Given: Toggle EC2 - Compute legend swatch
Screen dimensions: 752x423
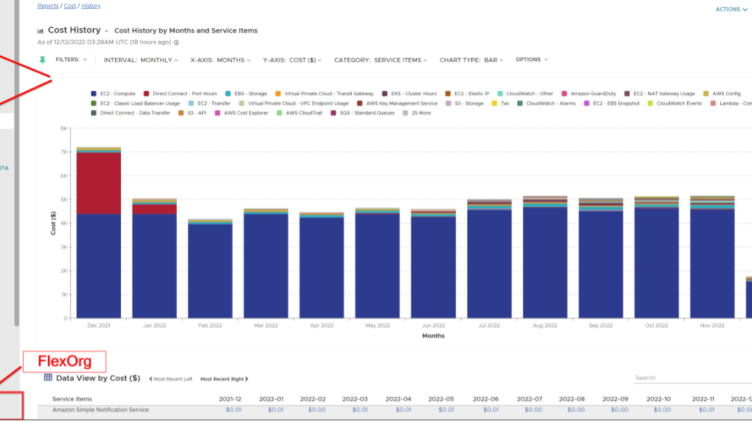Looking at the screenshot, I should click(94, 94).
